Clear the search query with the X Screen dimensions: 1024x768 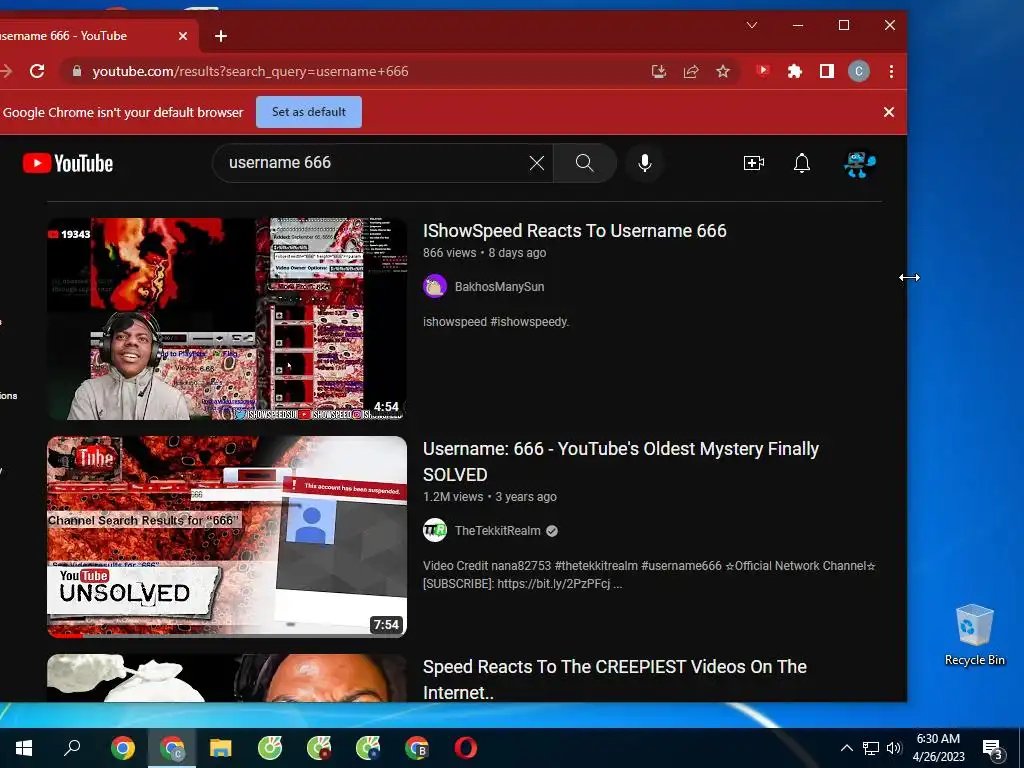(x=537, y=163)
